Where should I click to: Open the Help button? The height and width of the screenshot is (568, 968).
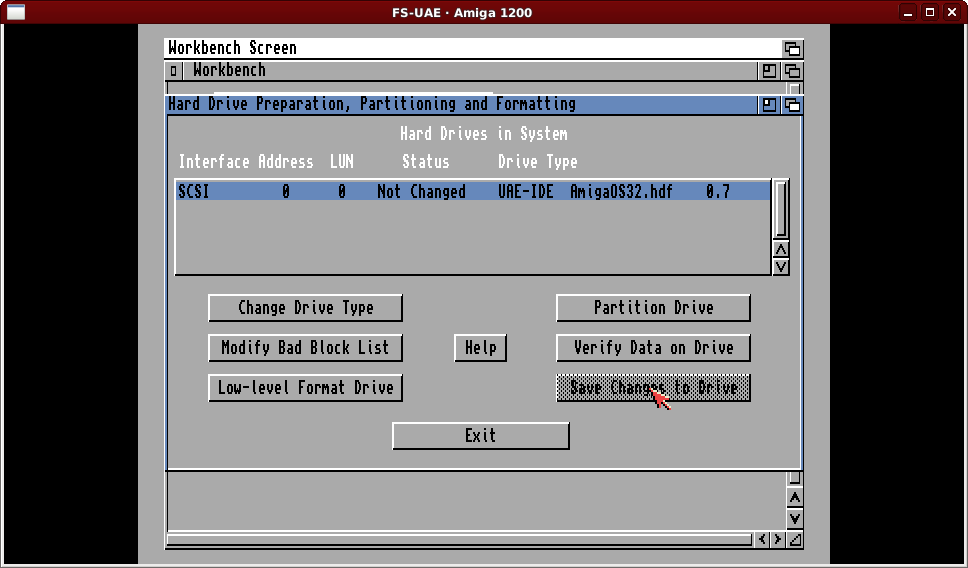pos(480,348)
